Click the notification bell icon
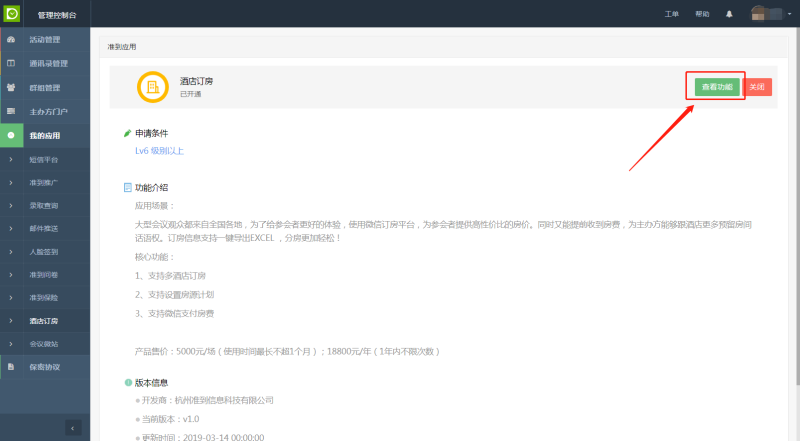This screenshot has height=441, width=800. click(729, 14)
